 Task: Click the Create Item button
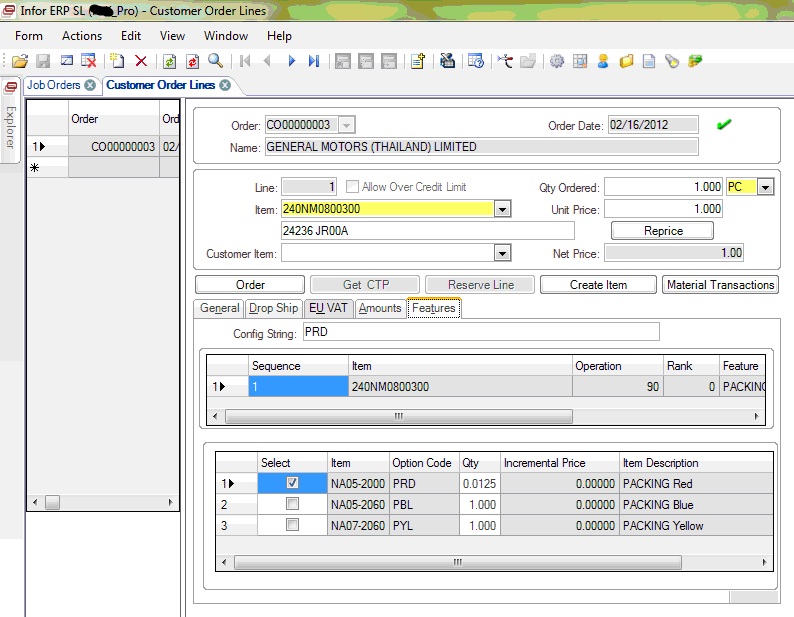(x=599, y=285)
